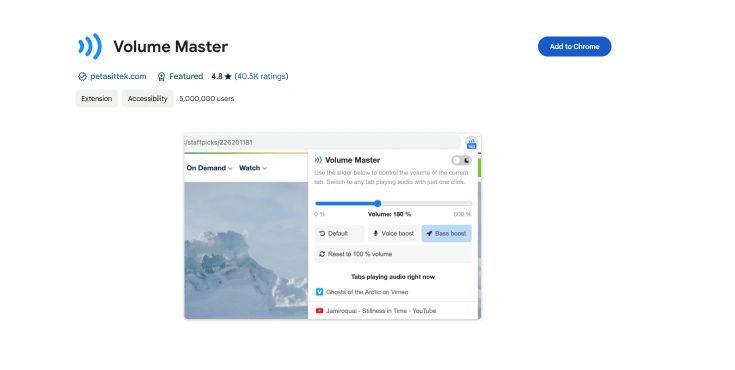Click the refresh icon on Reset button
Viewport: 735px width, 370px height.
[322, 254]
